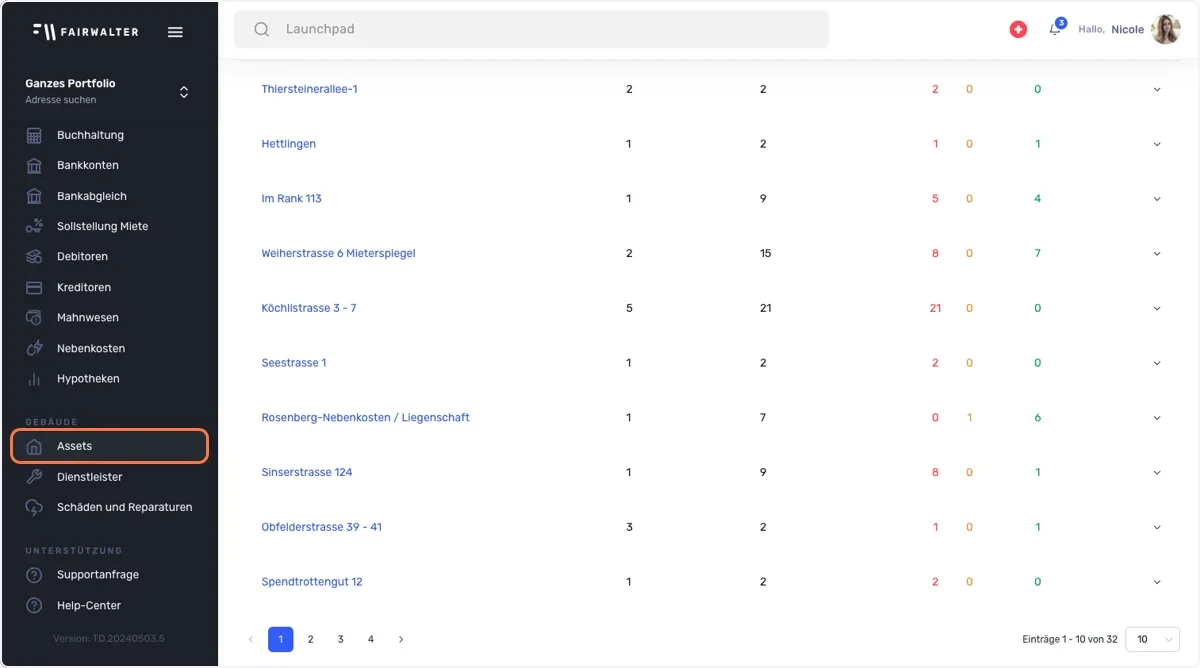Click the Fairwalter logo
This screenshot has width=1200, height=668.
click(85, 31)
